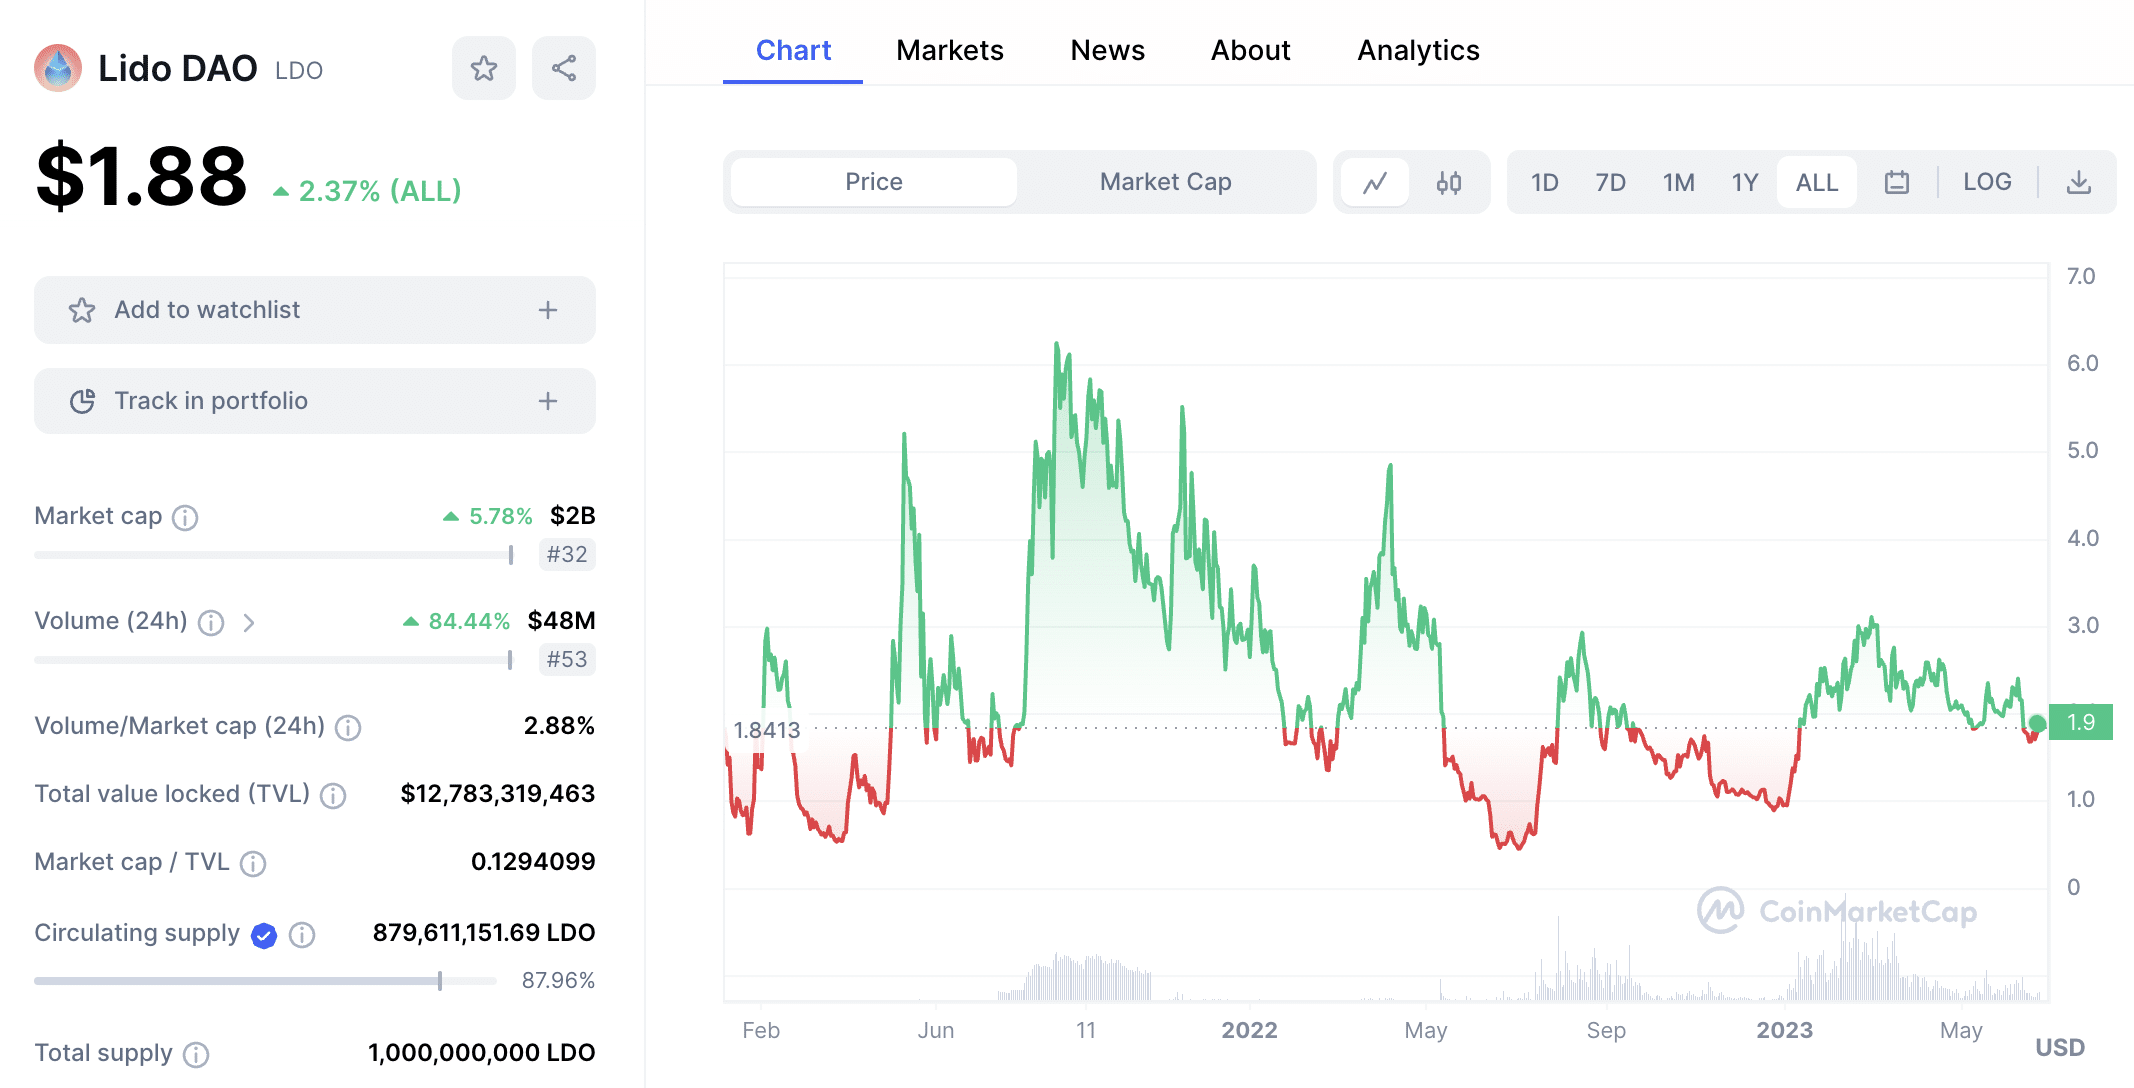Click the 84.44% volume change value
Screen dimensions: 2134x1088
click(x=457, y=621)
